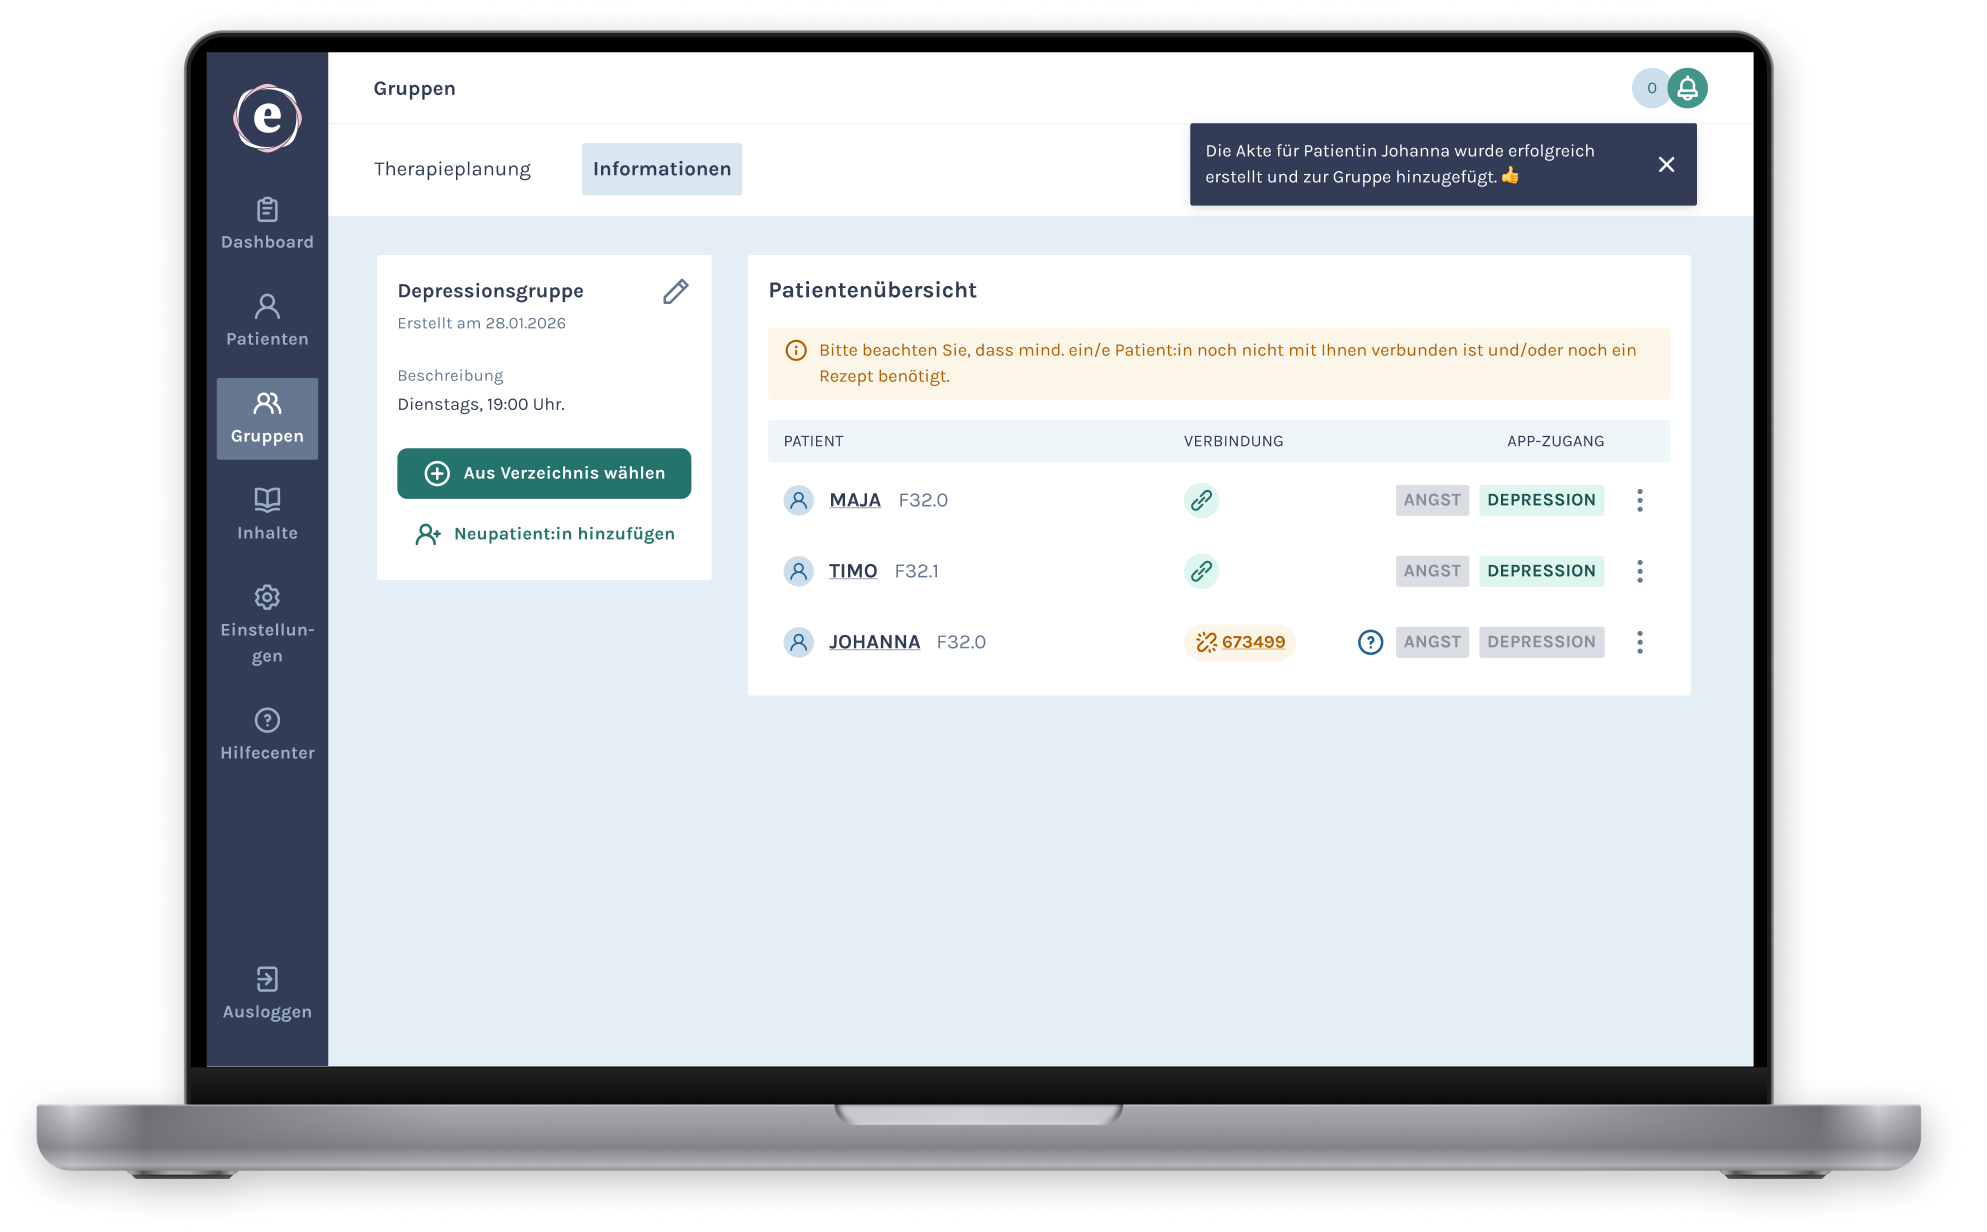Screen dimensions: 1987x1232
Task: Open the three-dot menu for Timo
Action: point(1639,571)
